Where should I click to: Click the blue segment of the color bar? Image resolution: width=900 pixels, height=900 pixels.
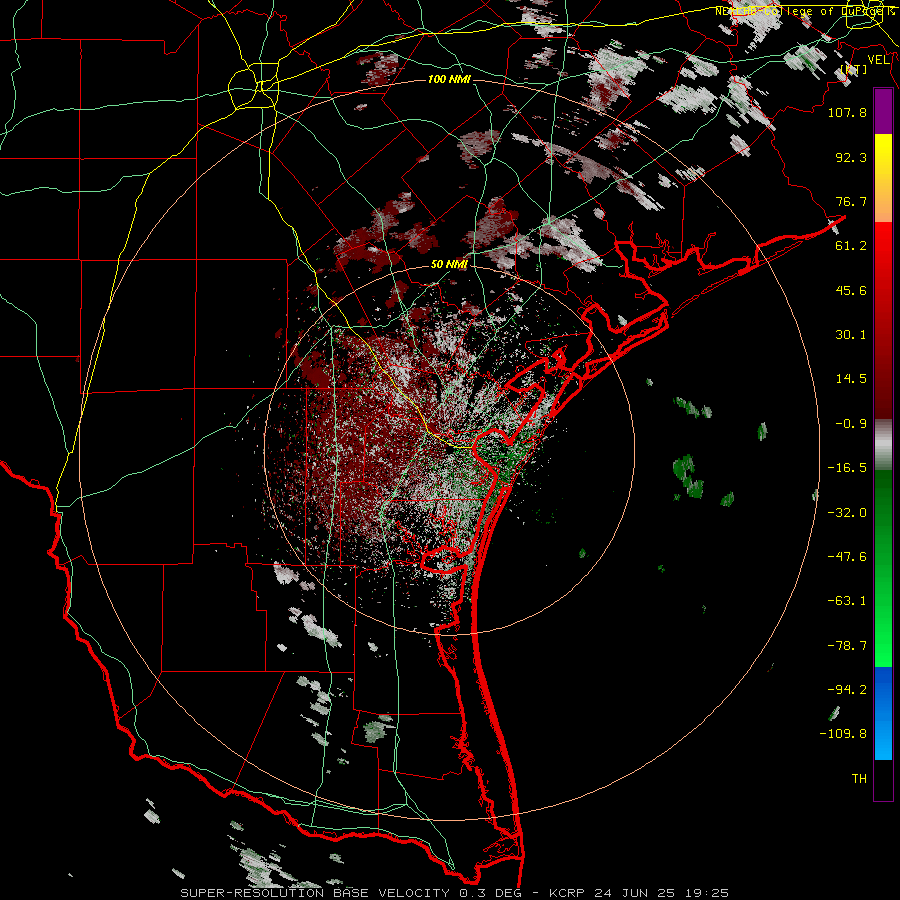883,713
